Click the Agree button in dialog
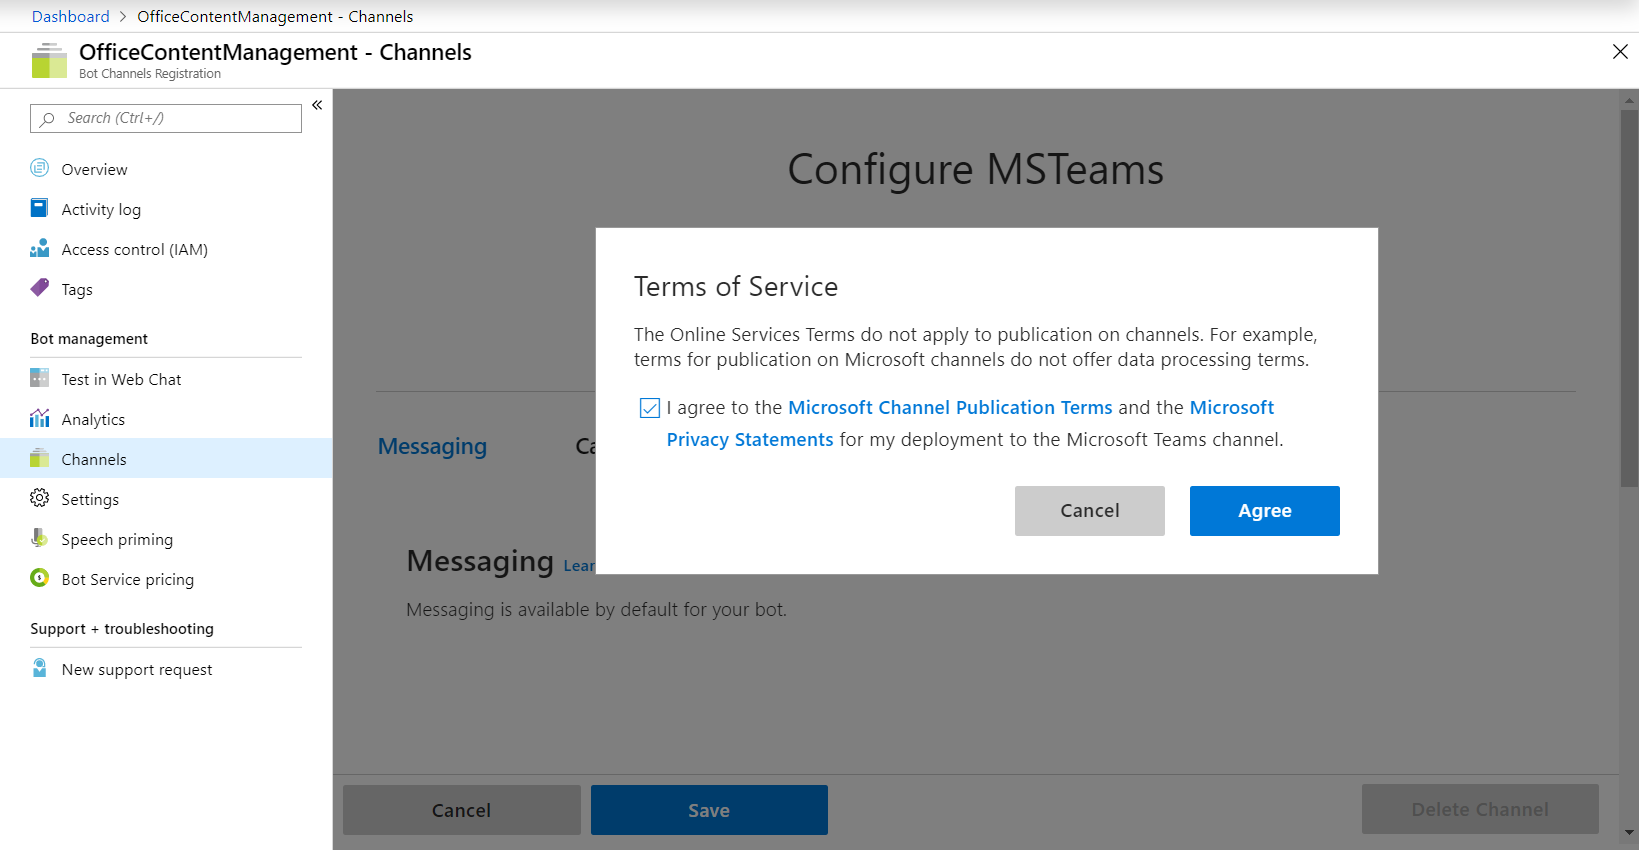This screenshot has width=1639, height=850. point(1264,511)
